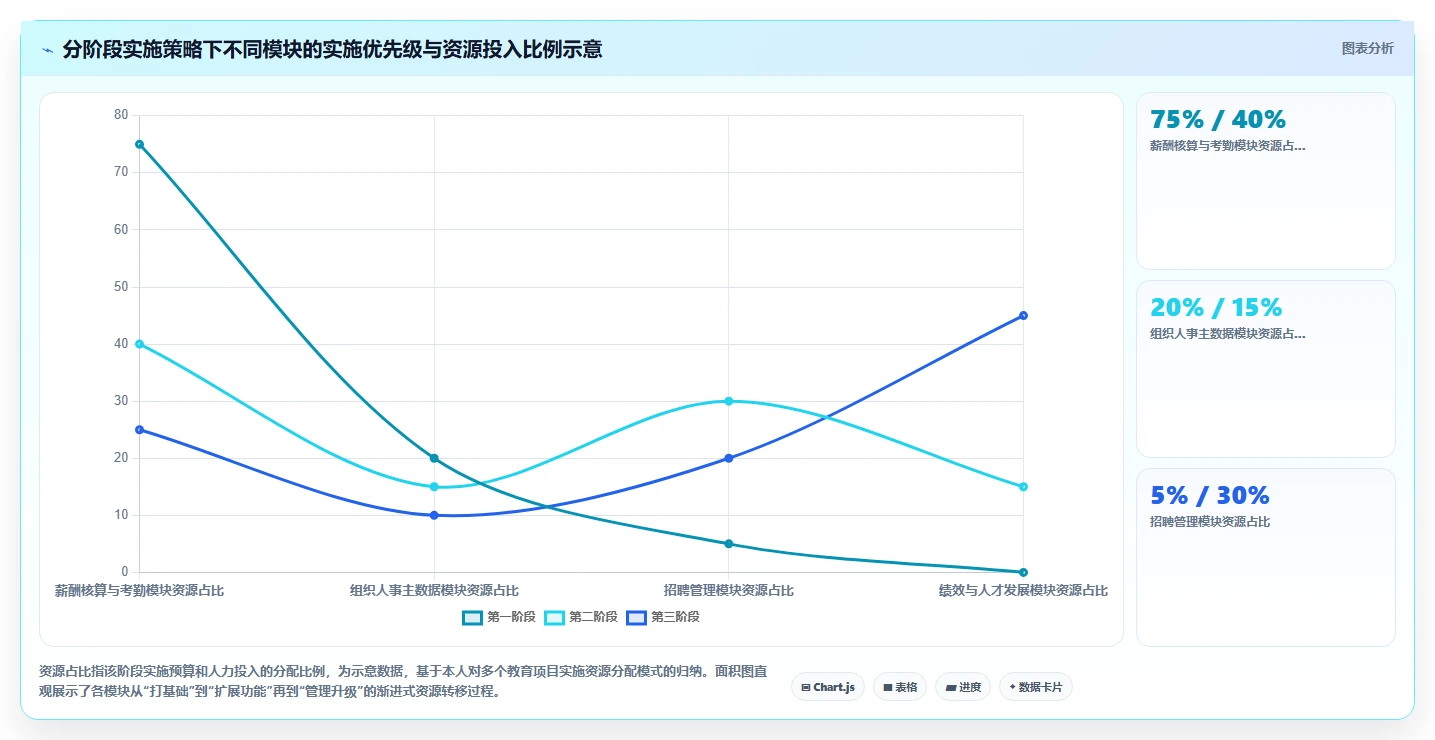Open the 75% / 40% stat card
1435x740 pixels.
click(x=1266, y=181)
